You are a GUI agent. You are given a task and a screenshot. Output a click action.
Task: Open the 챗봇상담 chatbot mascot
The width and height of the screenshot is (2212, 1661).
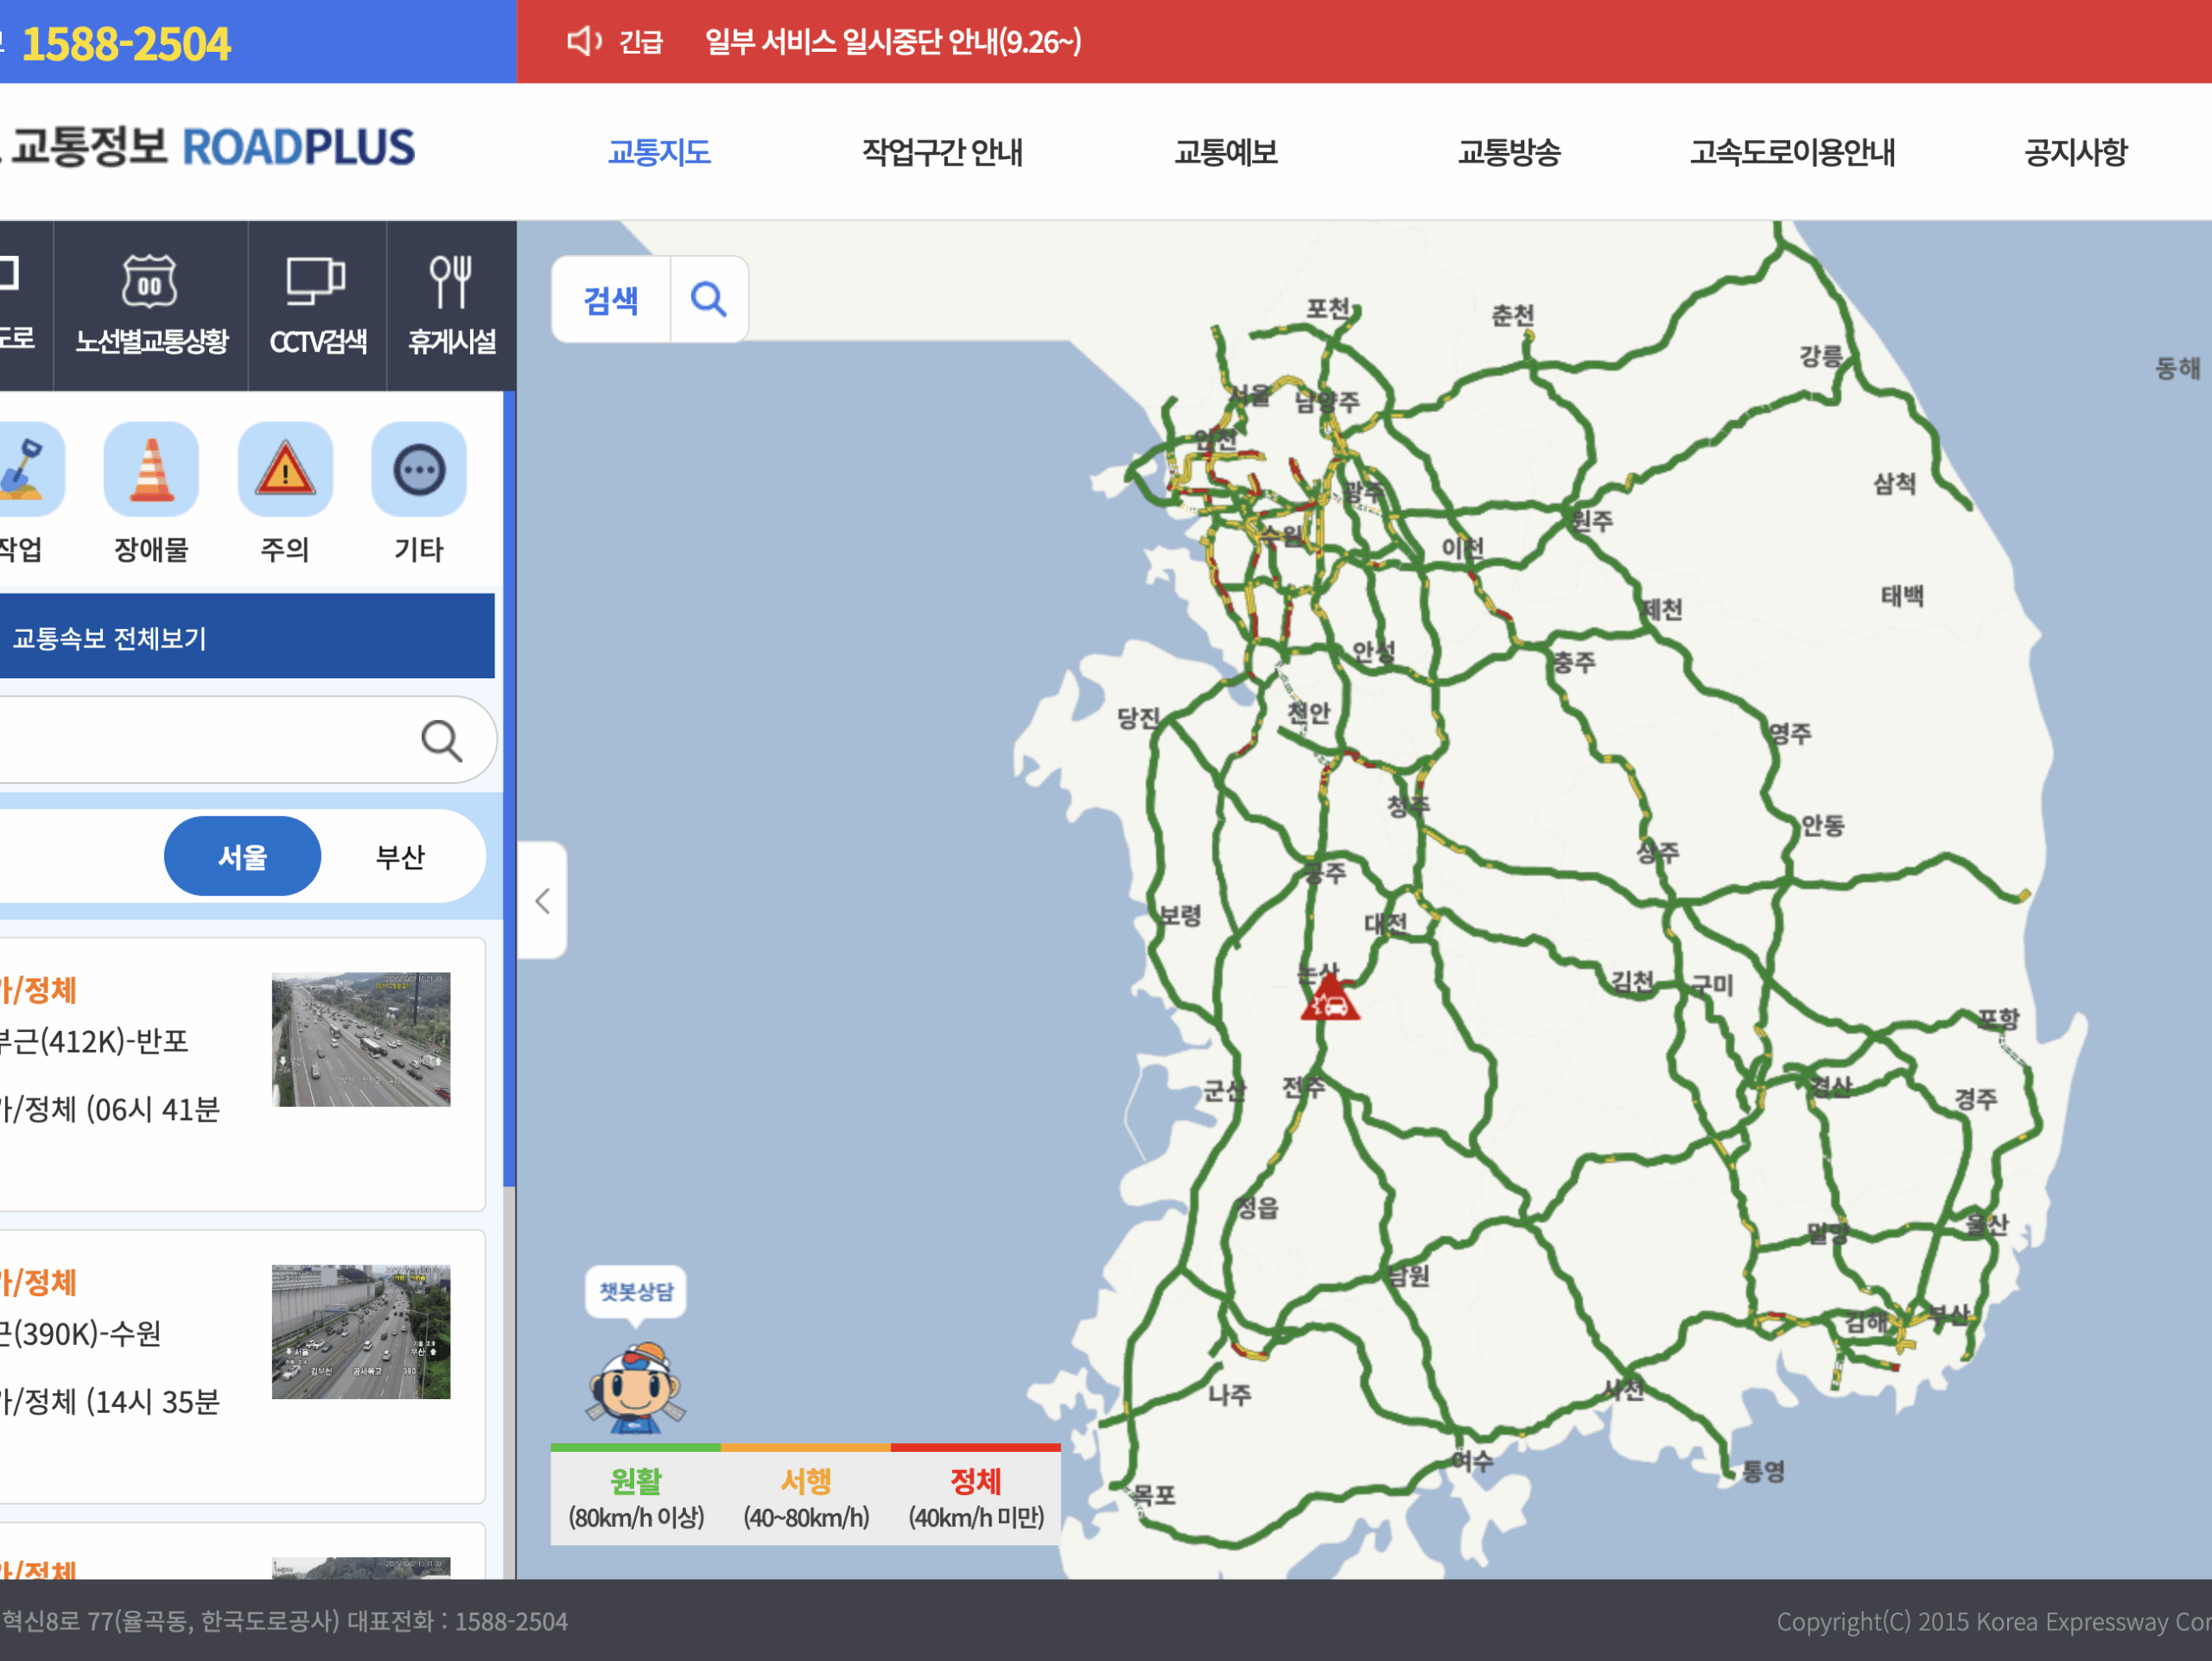[636, 1385]
